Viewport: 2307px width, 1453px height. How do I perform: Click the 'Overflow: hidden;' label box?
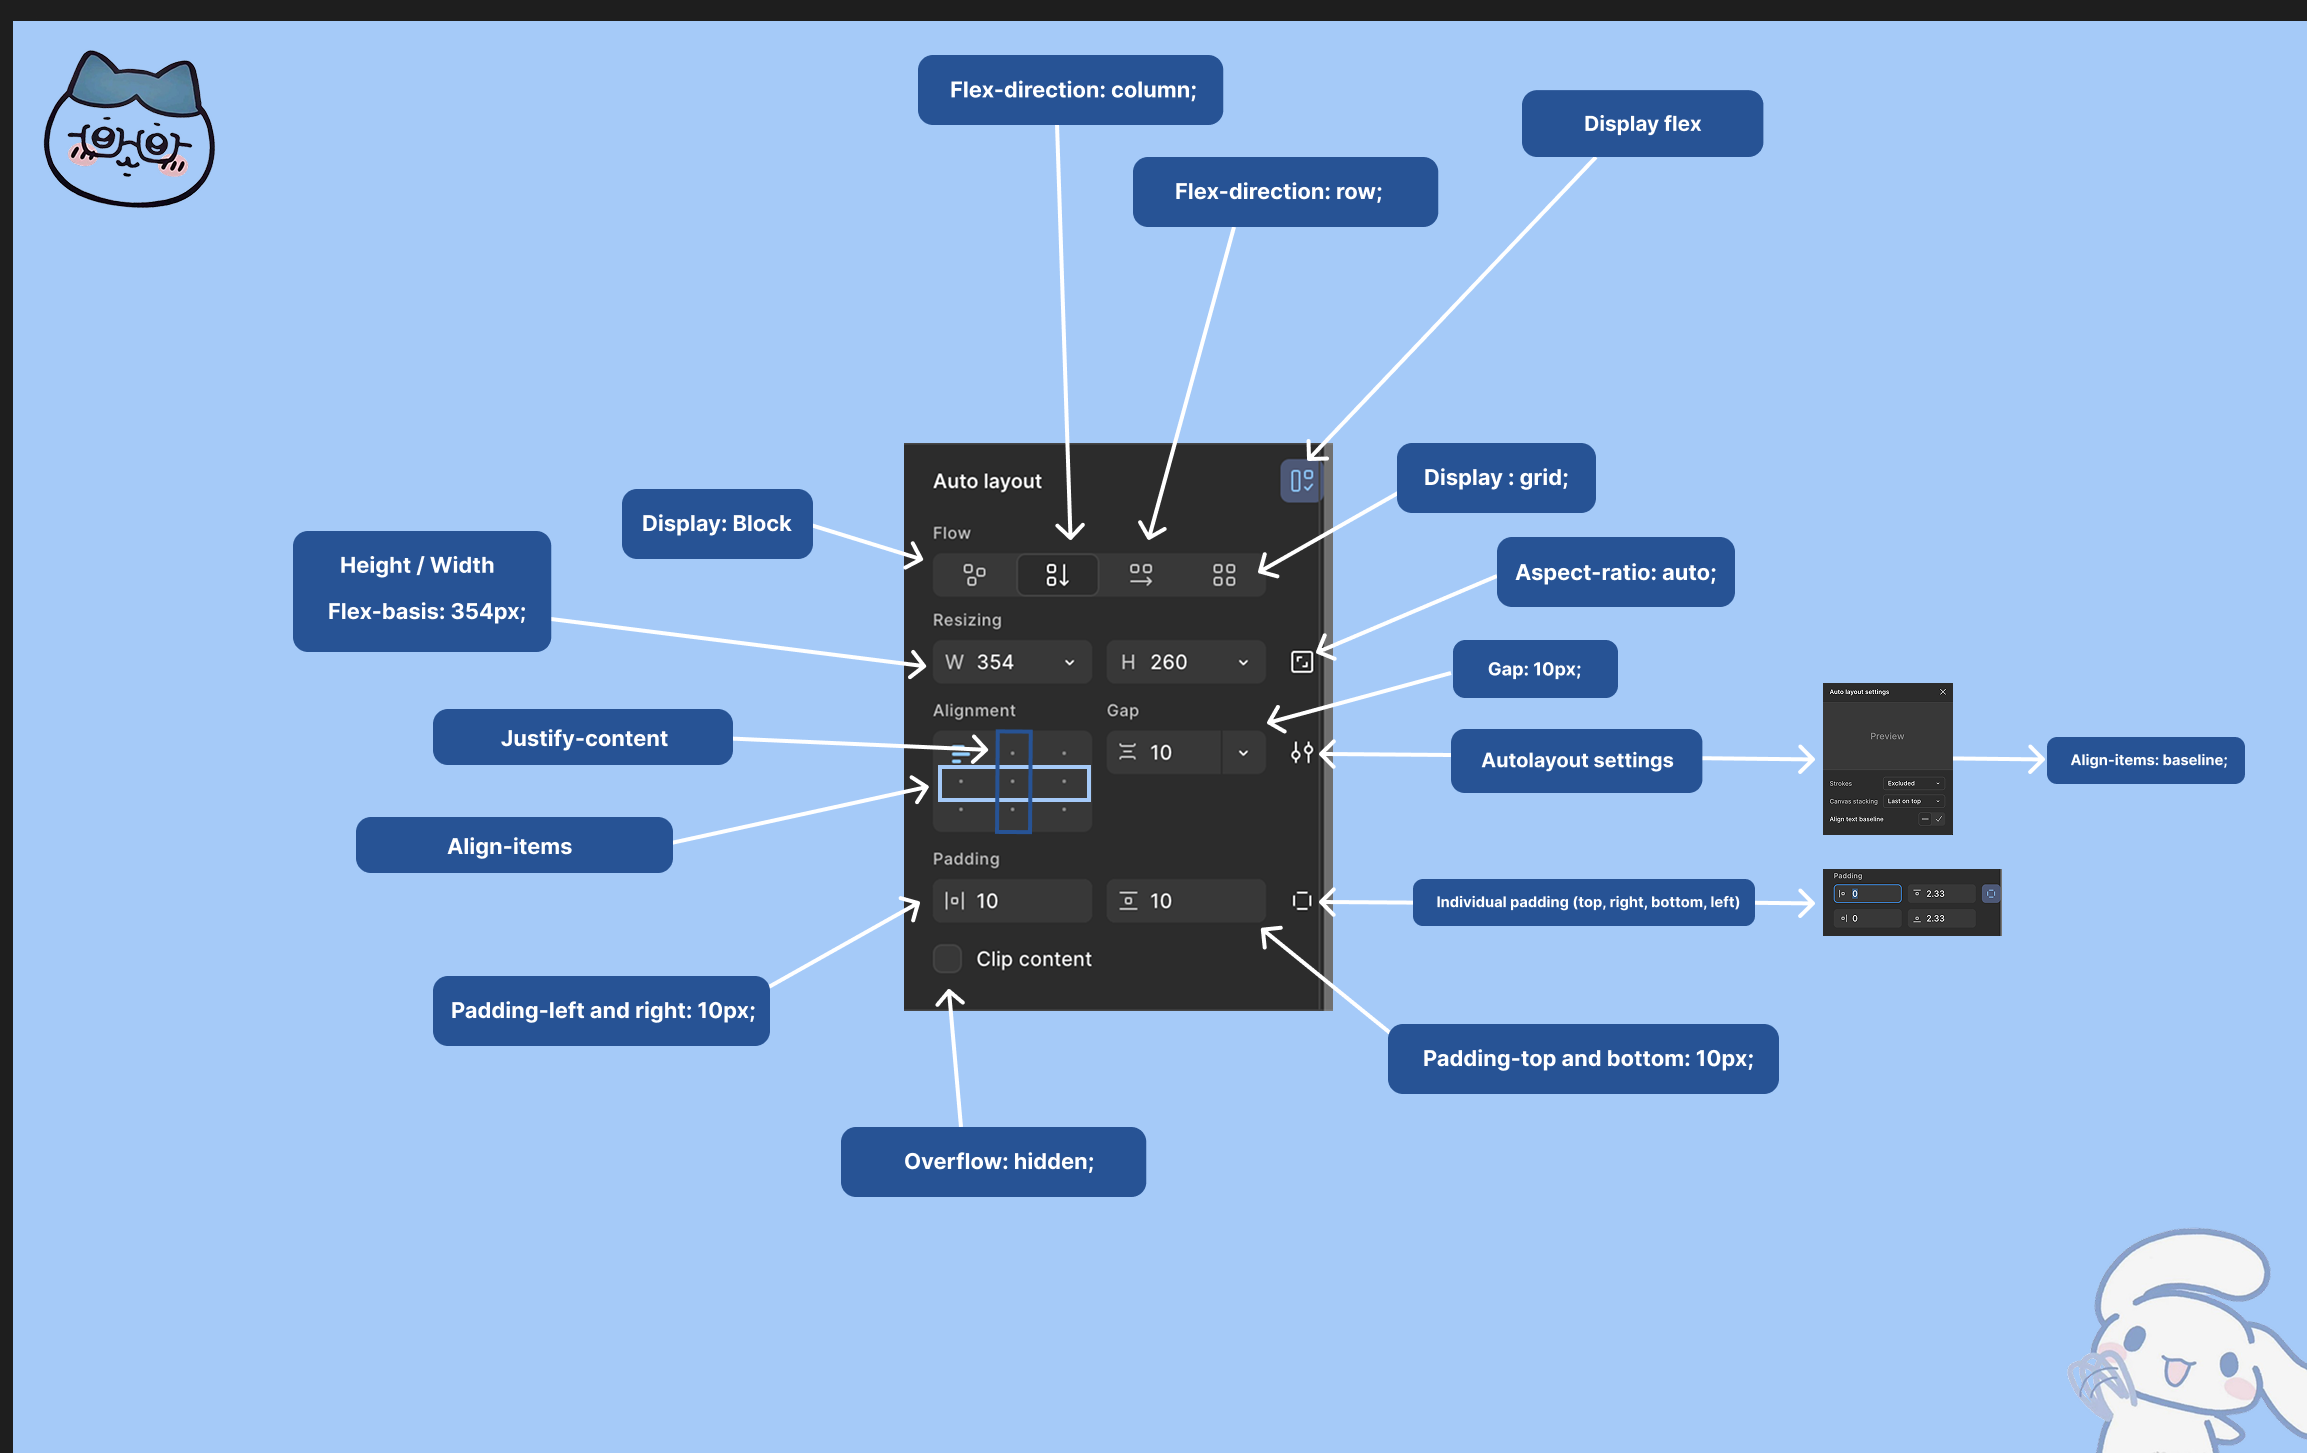[x=993, y=1162]
